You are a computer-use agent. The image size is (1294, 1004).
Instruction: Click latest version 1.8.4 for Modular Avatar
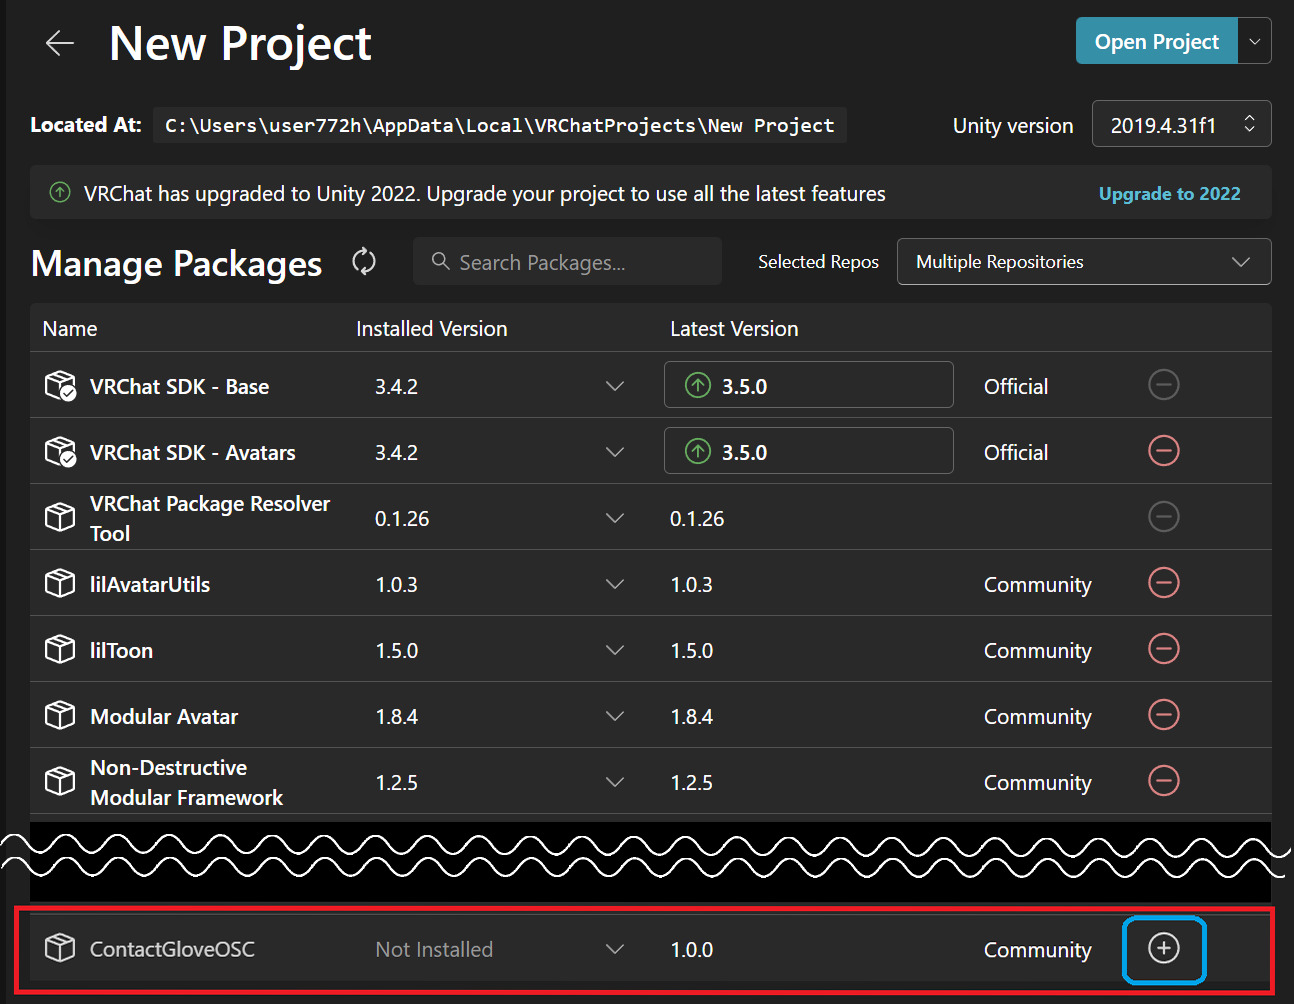pyautogui.click(x=691, y=716)
